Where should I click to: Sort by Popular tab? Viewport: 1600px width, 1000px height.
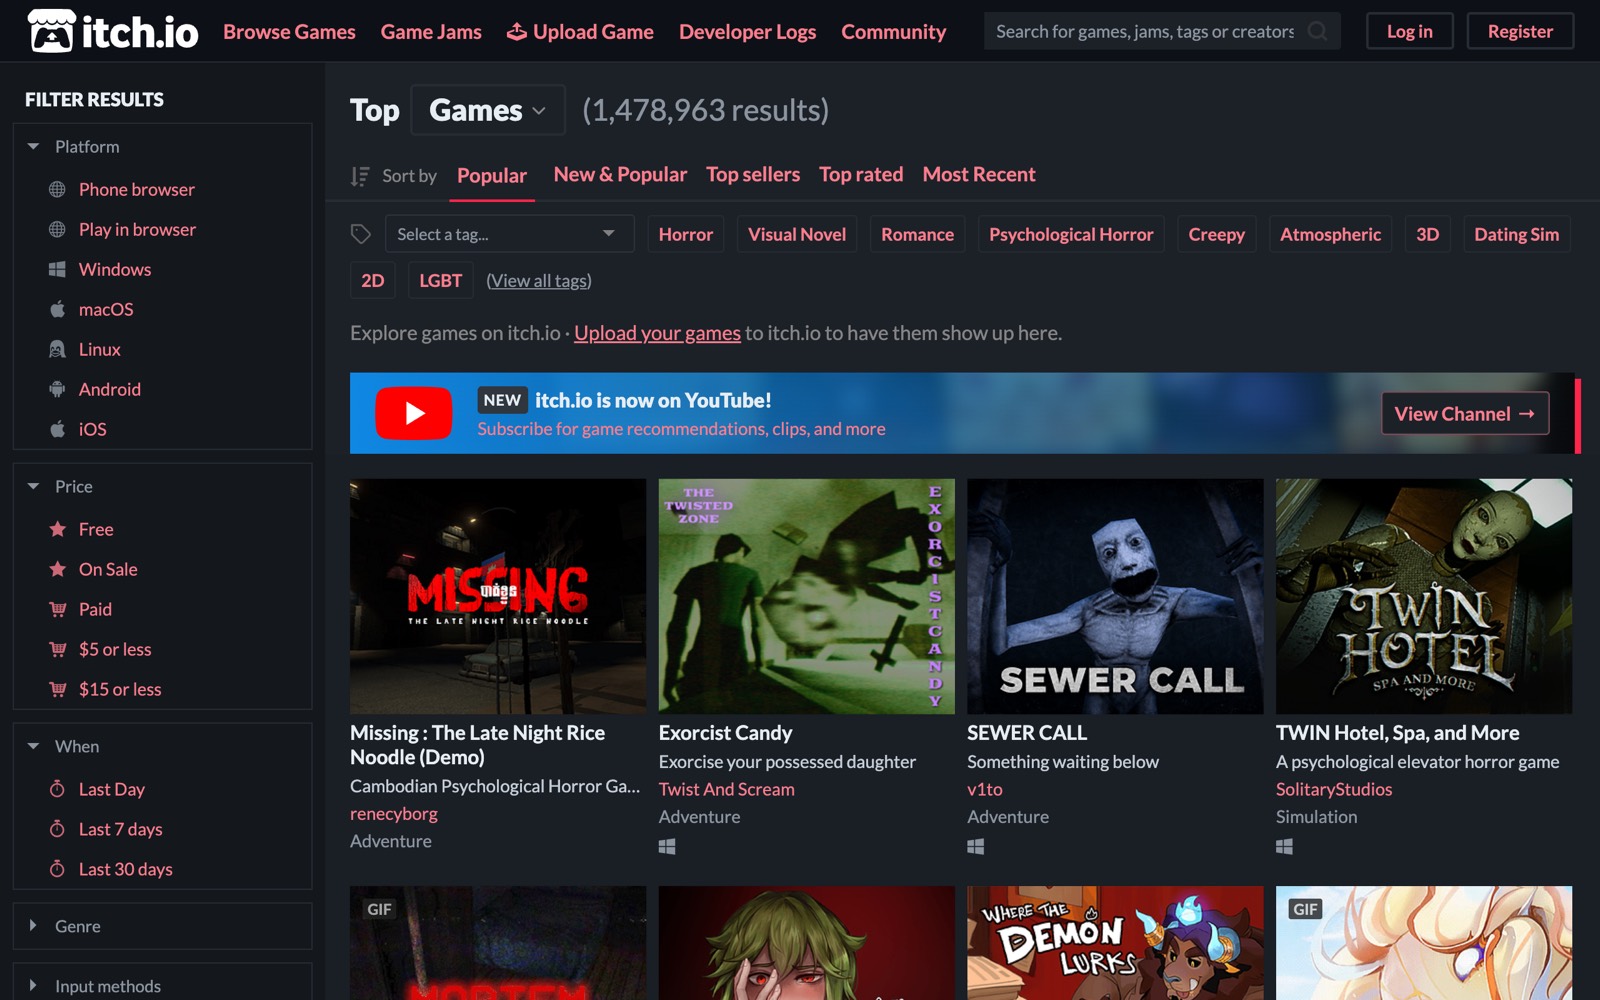pyautogui.click(x=492, y=176)
